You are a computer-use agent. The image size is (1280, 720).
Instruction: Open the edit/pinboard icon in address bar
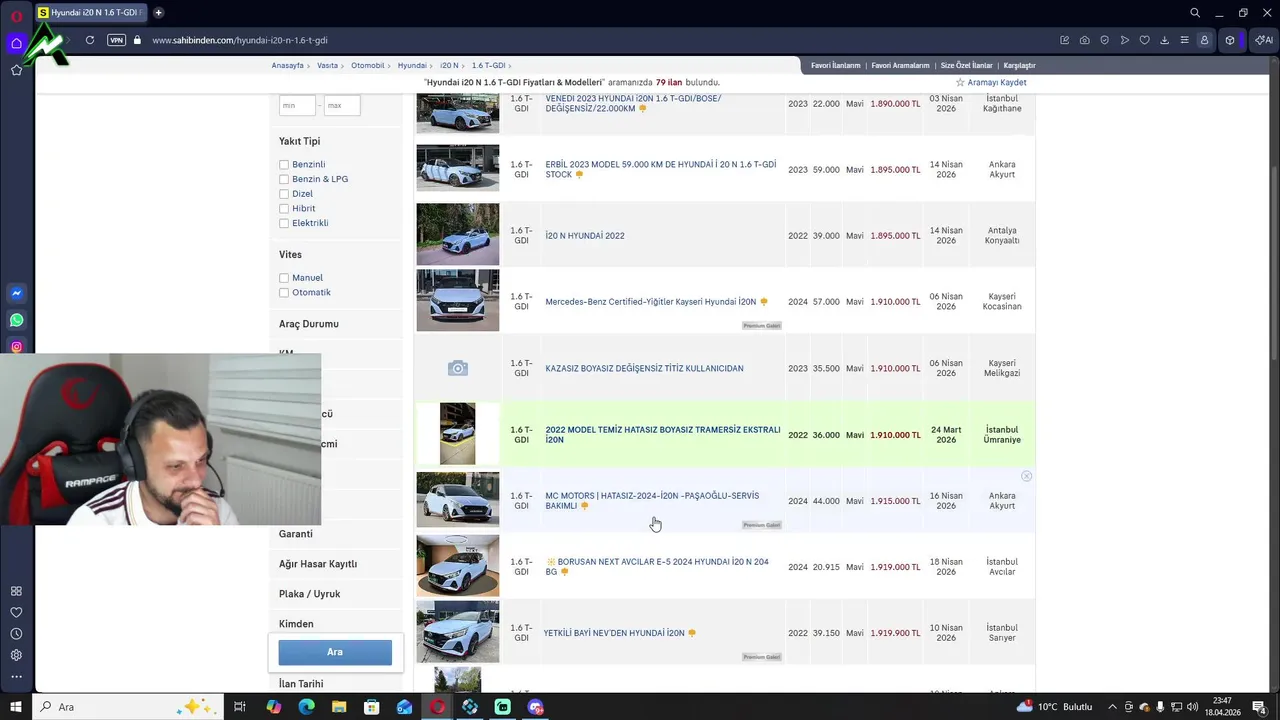tap(1065, 40)
